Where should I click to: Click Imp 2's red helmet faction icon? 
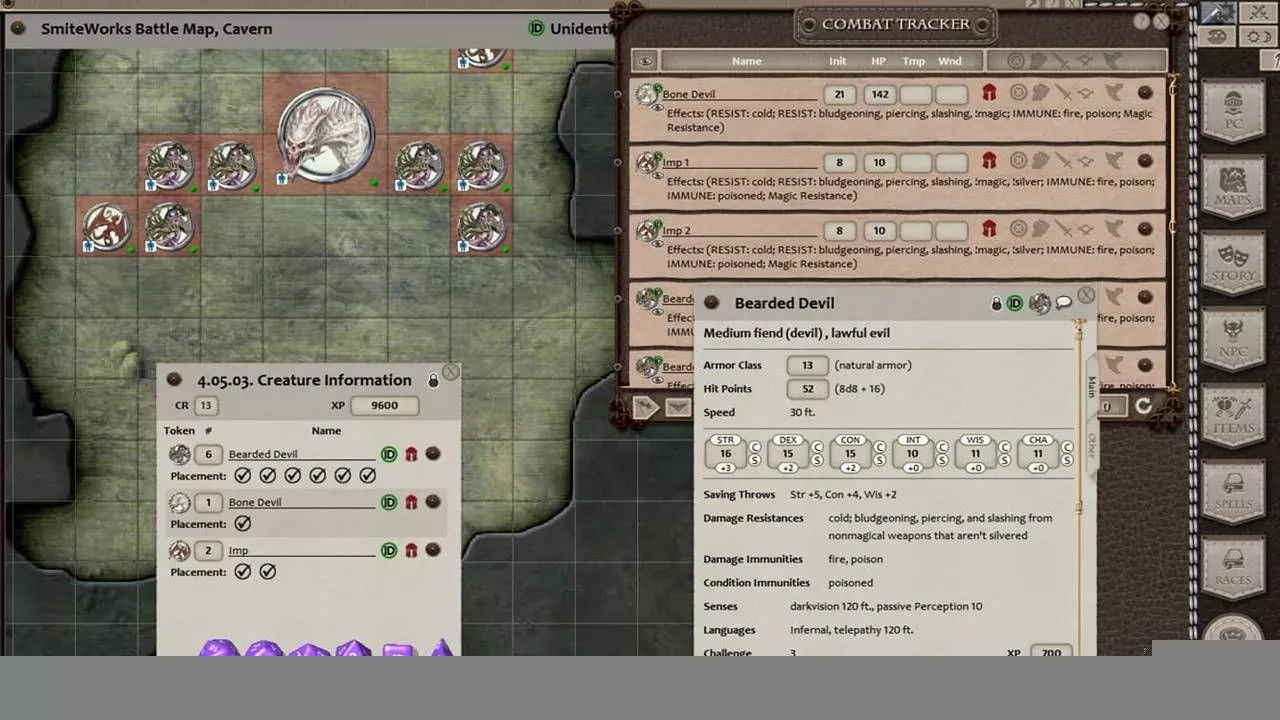click(x=989, y=229)
